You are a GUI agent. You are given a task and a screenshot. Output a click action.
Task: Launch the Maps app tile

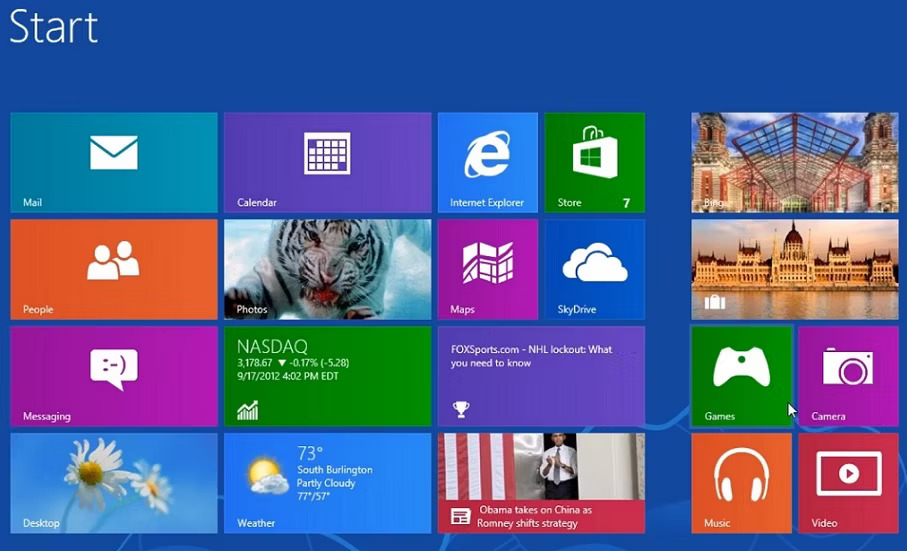pos(487,269)
